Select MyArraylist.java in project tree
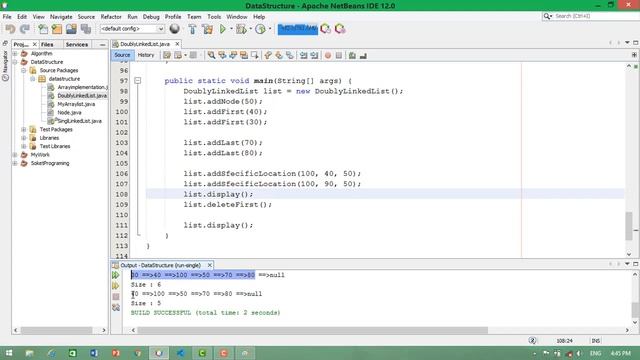The height and width of the screenshot is (360, 640). [x=76, y=104]
